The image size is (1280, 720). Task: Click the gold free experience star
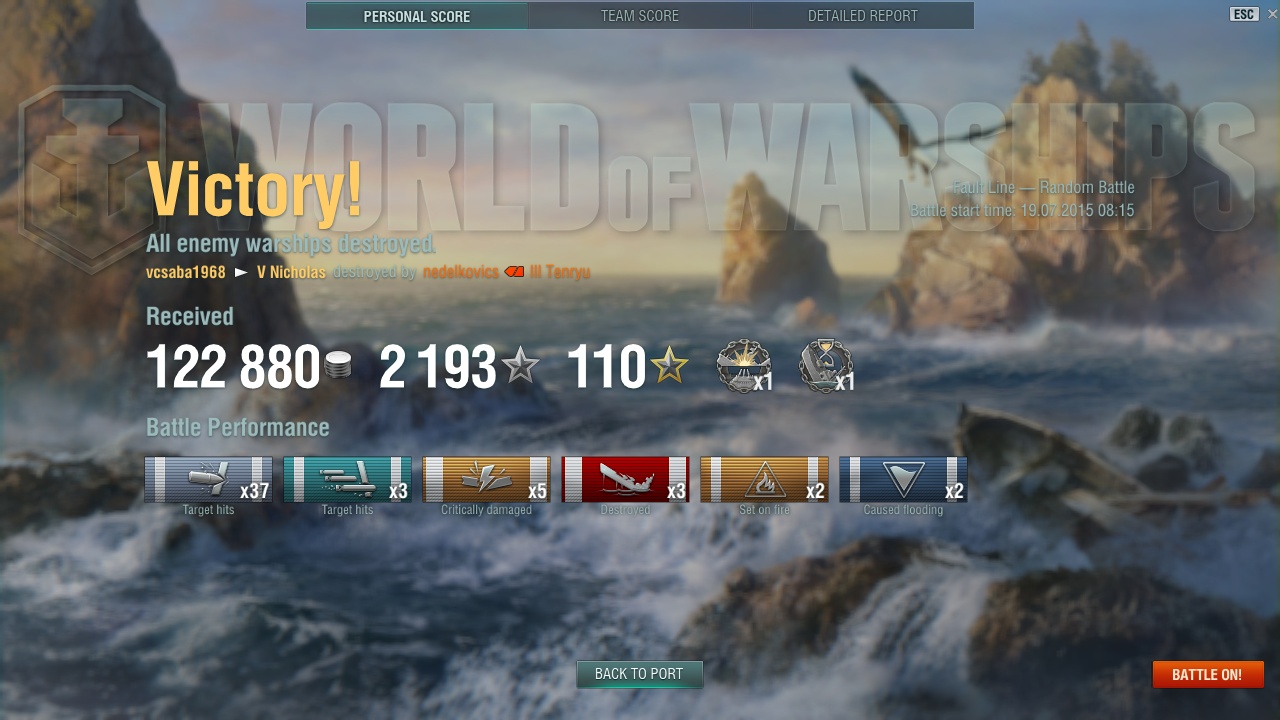[670, 367]
